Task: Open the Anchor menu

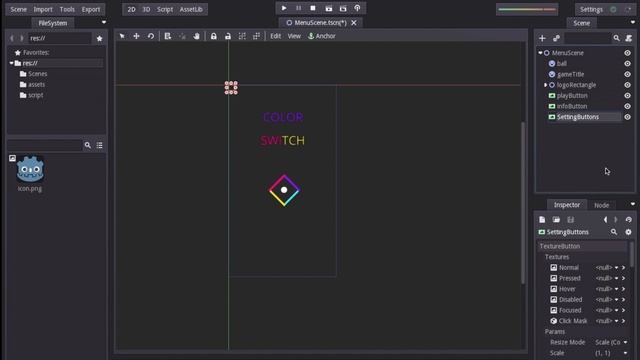Action: [322, 36]
